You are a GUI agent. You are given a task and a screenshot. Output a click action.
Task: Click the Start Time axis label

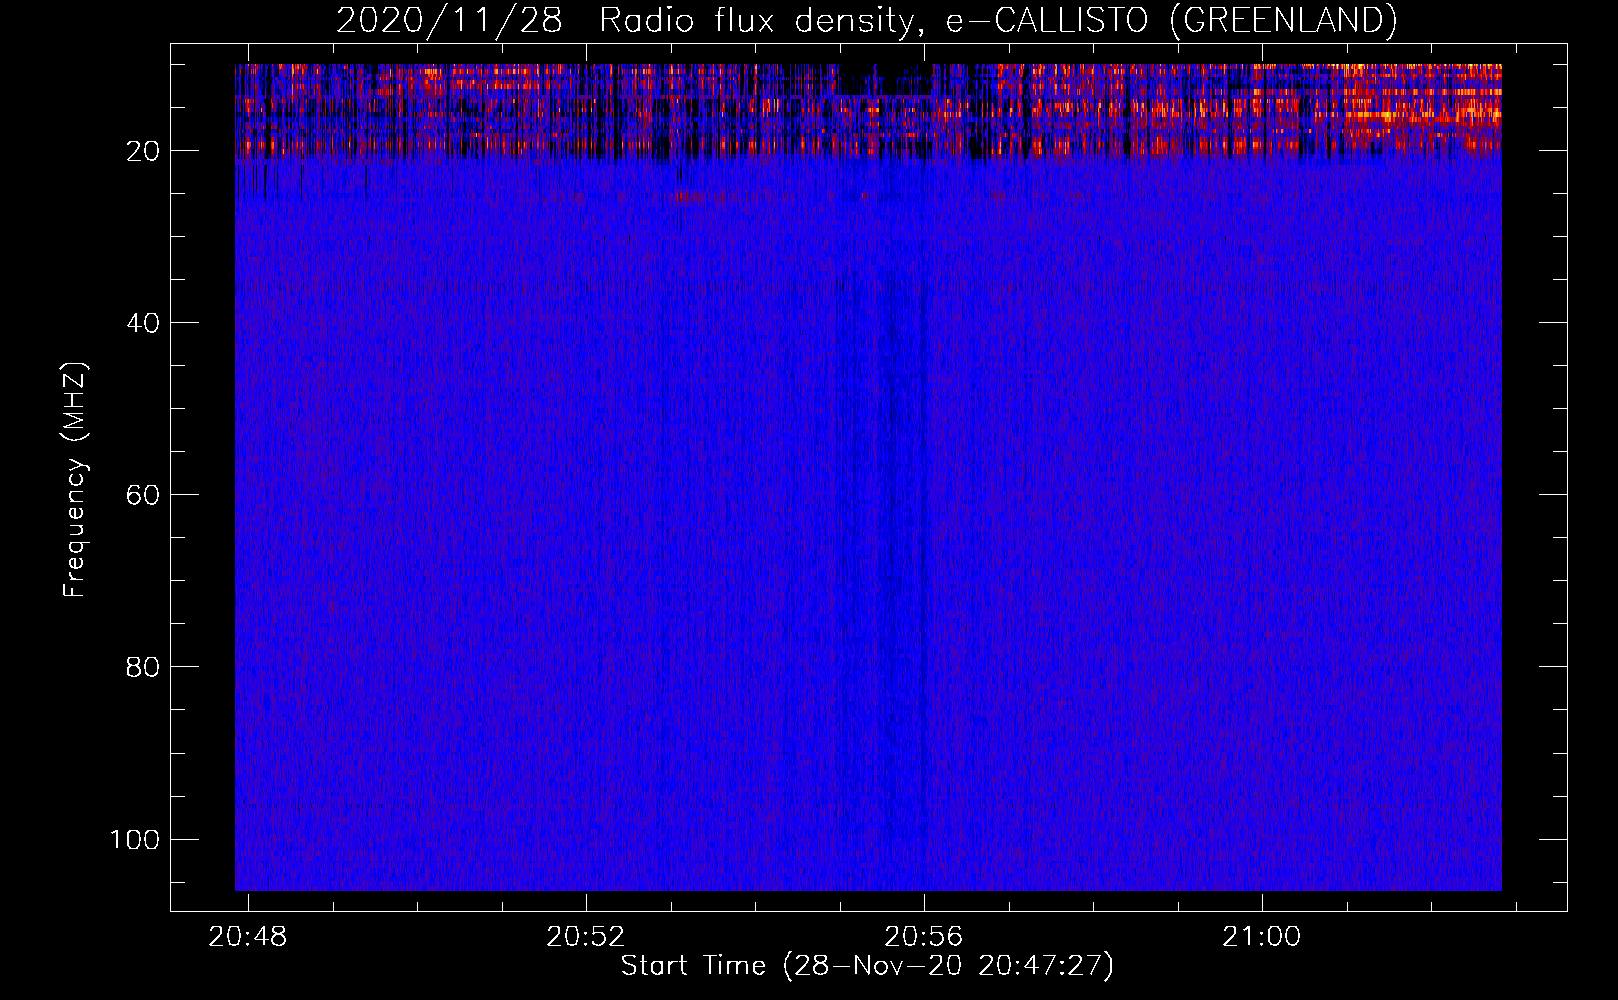pyautogui.click(x=867, y=966)
